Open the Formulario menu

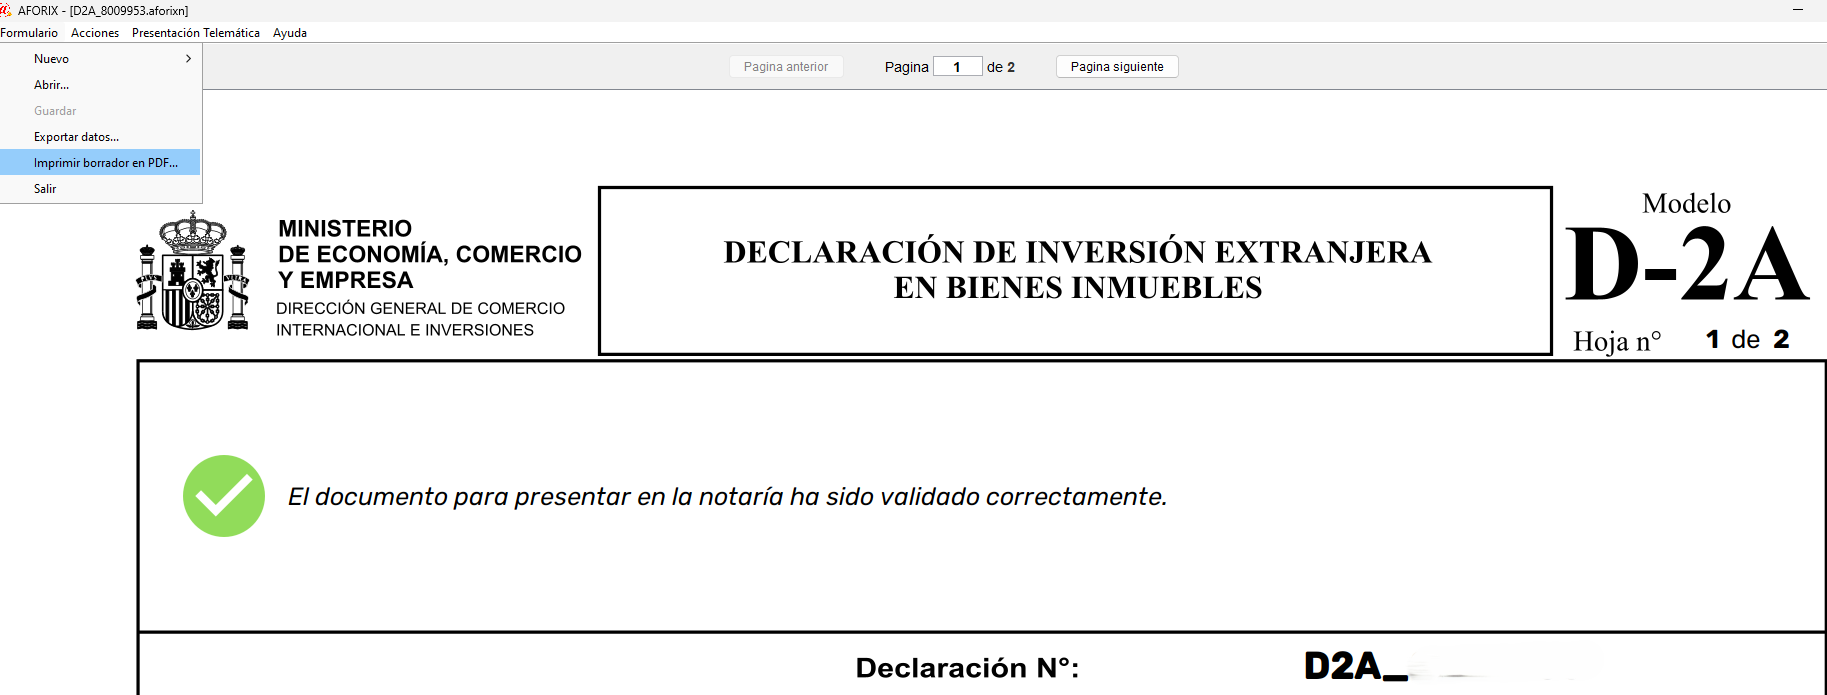point(29,33)
